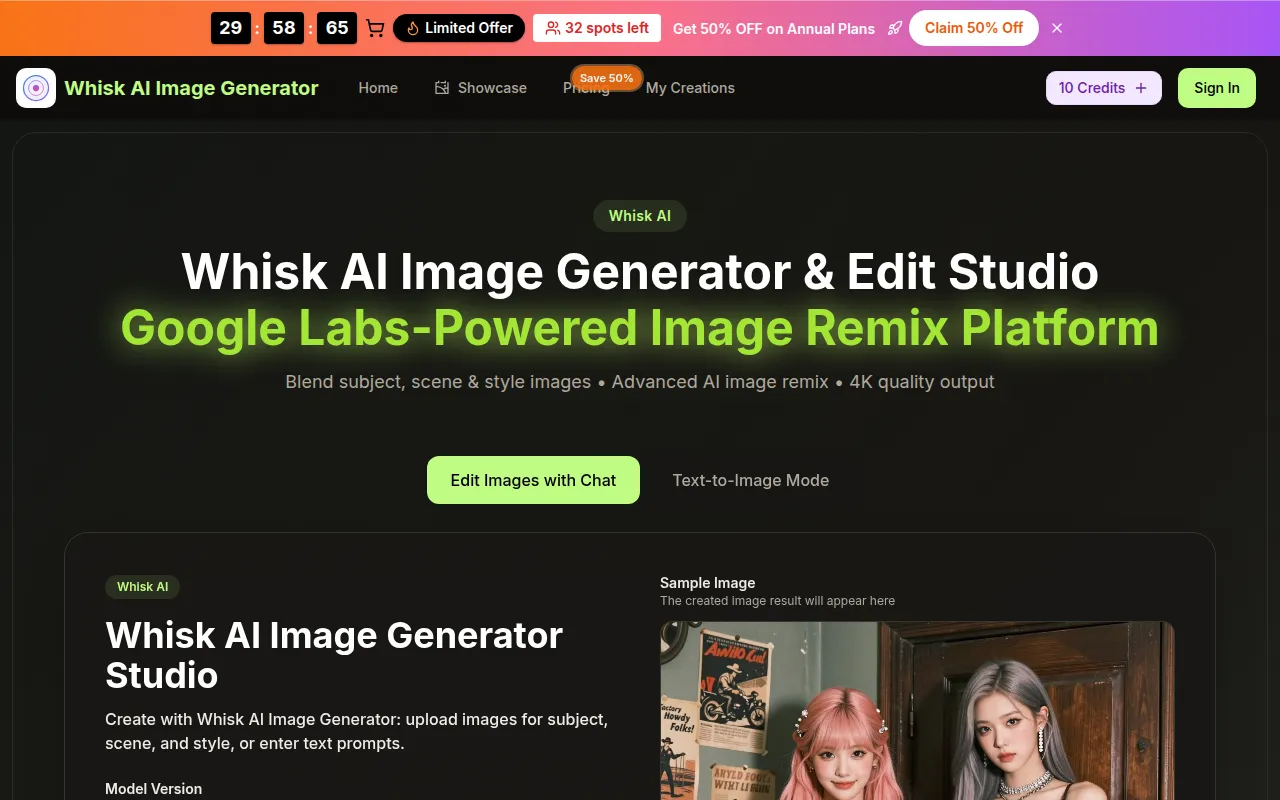Viewport: 1280px width, 800px height.
Task: Select the Edit Images with Chat mode
Action: point(533,480)
